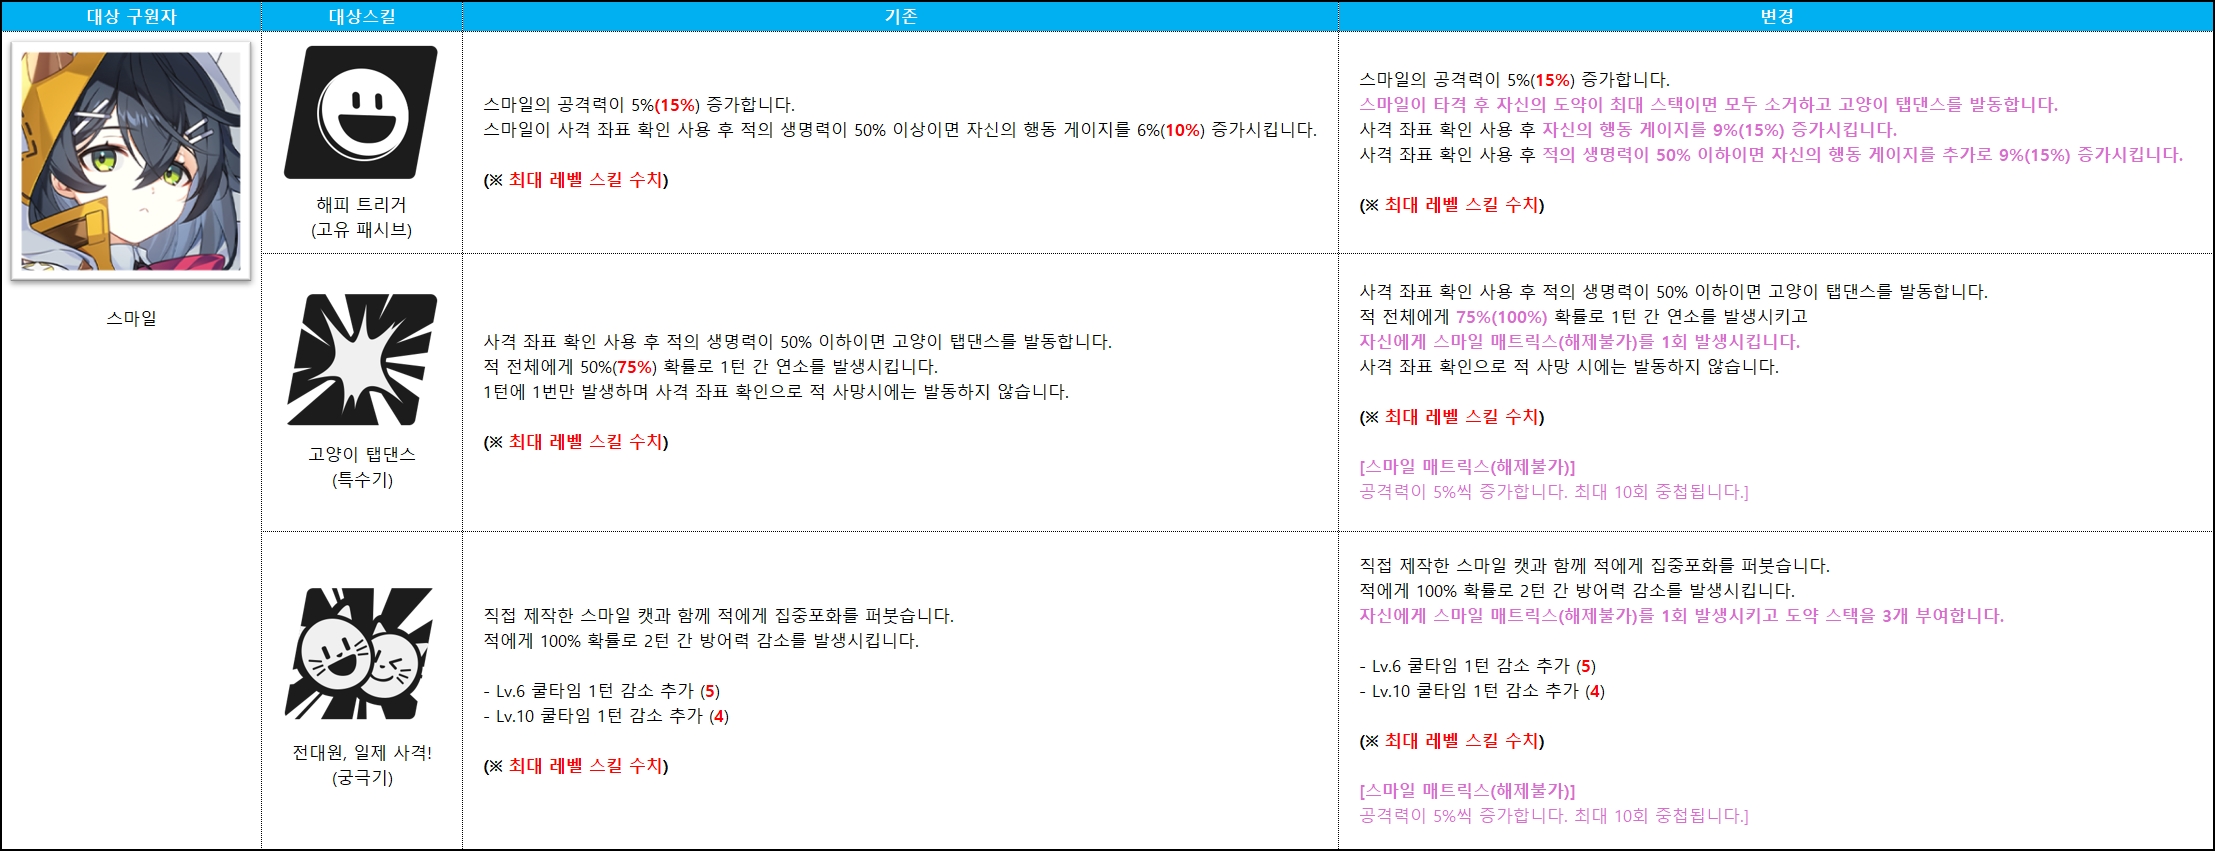Click line 사격 좌표 확인으로 적 사망 시에는
This screenshot has width=2215, height=851.
click(1569, 367)
